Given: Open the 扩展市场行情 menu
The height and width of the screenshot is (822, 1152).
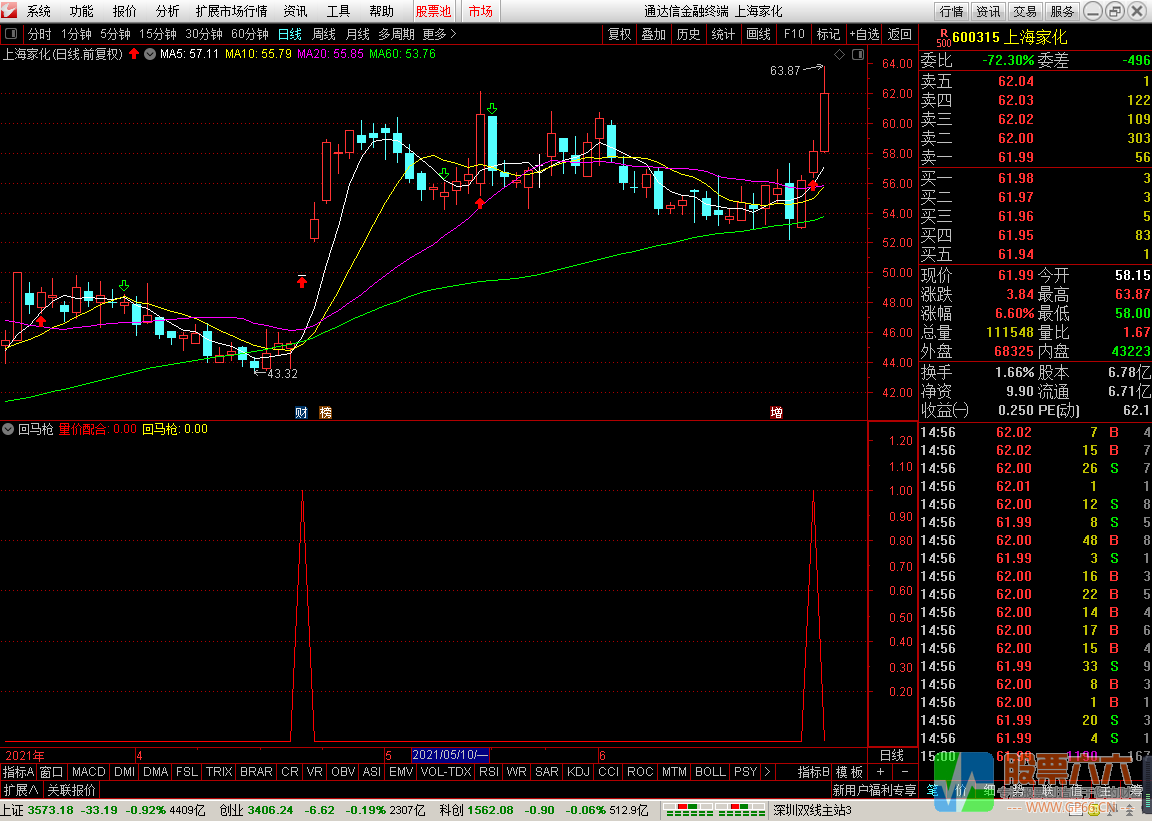Looking at the screenshot, I should [231, 11].
